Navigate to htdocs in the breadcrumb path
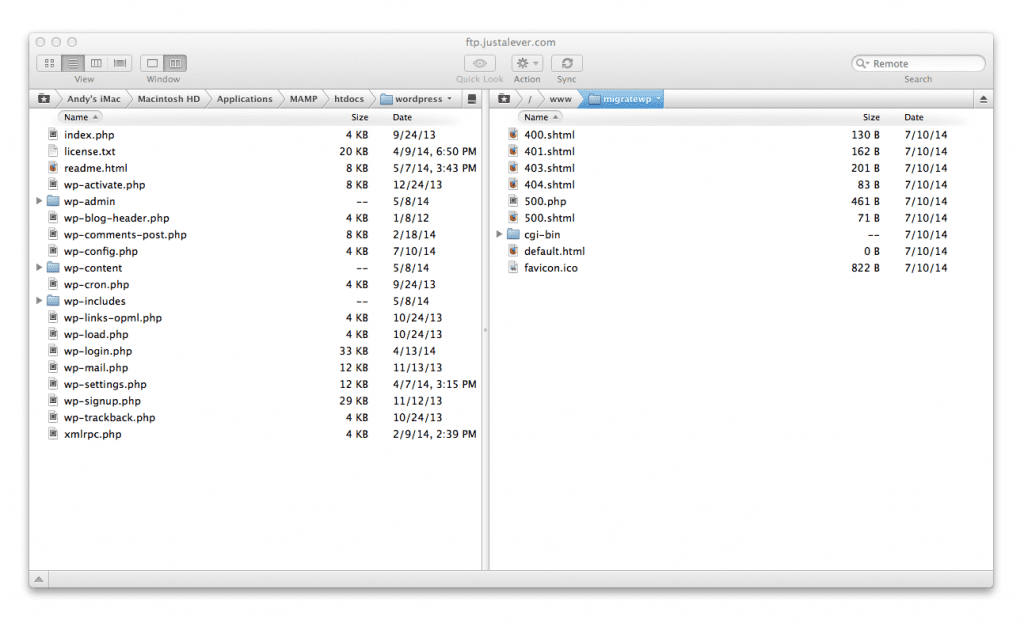The image size is (1024, 631). click(348, 98)
